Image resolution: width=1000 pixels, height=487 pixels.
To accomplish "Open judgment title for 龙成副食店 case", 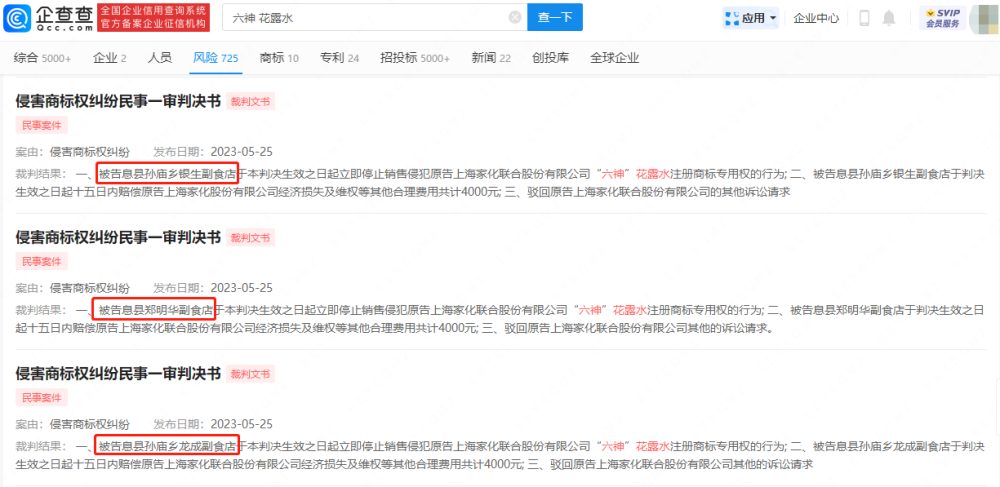I will [118, 374].
